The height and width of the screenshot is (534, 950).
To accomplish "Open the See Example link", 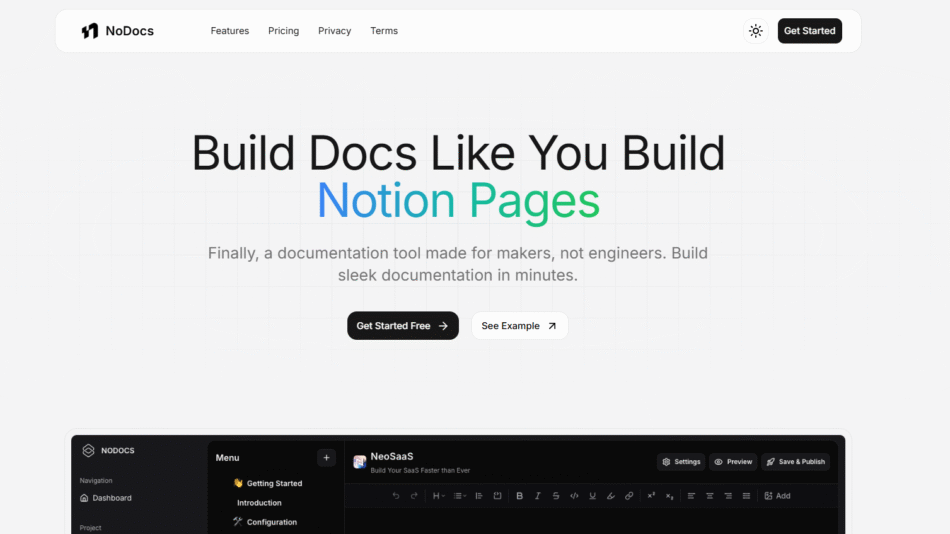I will 519,326.
